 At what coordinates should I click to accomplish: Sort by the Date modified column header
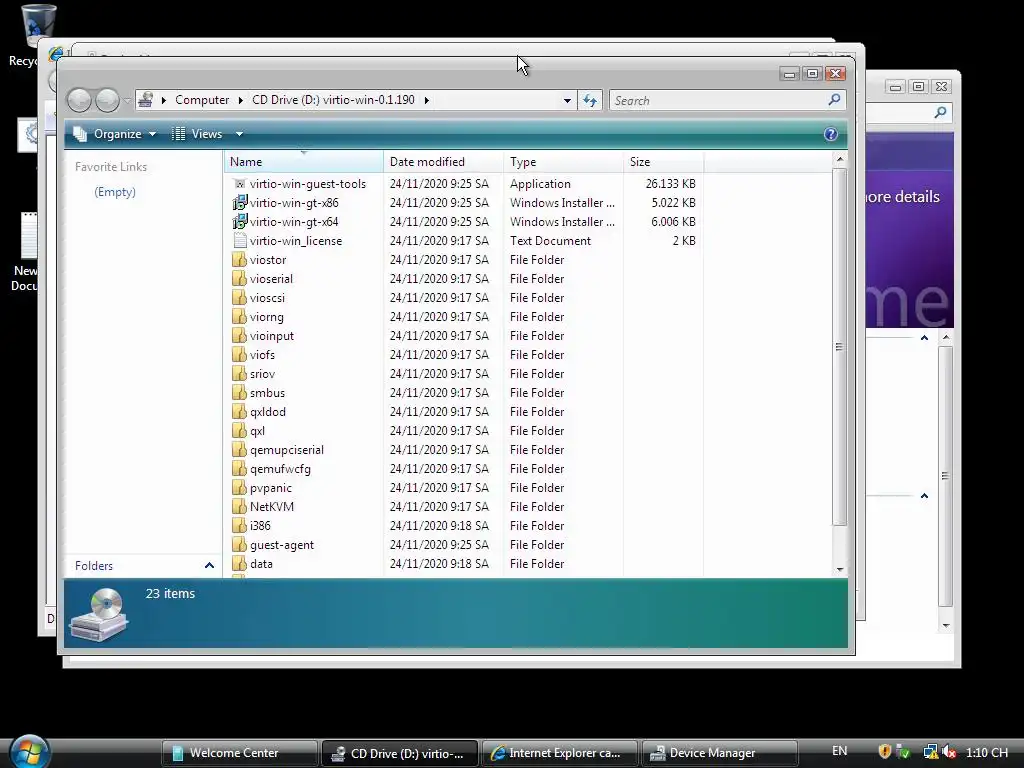(x=443, y=161)
